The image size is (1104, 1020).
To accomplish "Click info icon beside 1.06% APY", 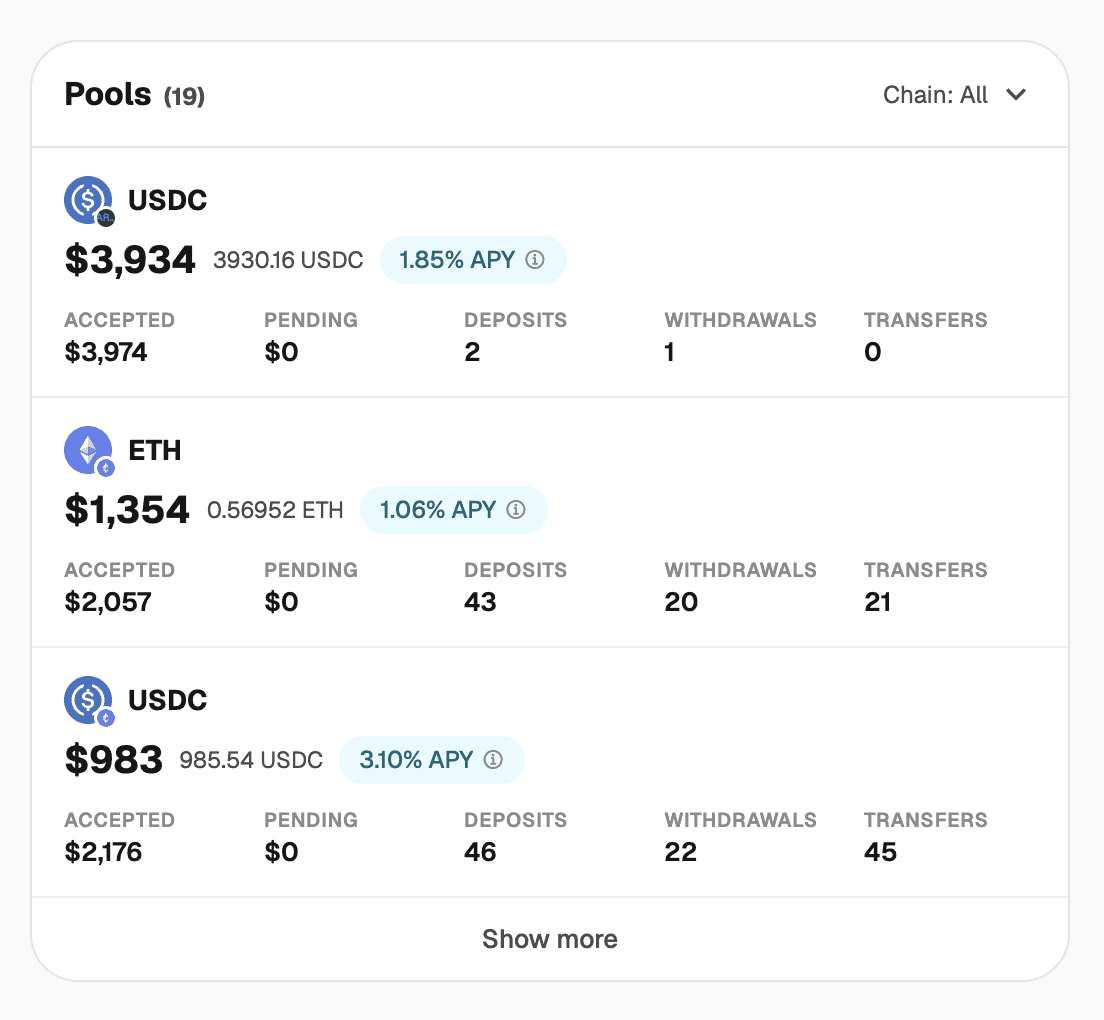I will 516,510.
